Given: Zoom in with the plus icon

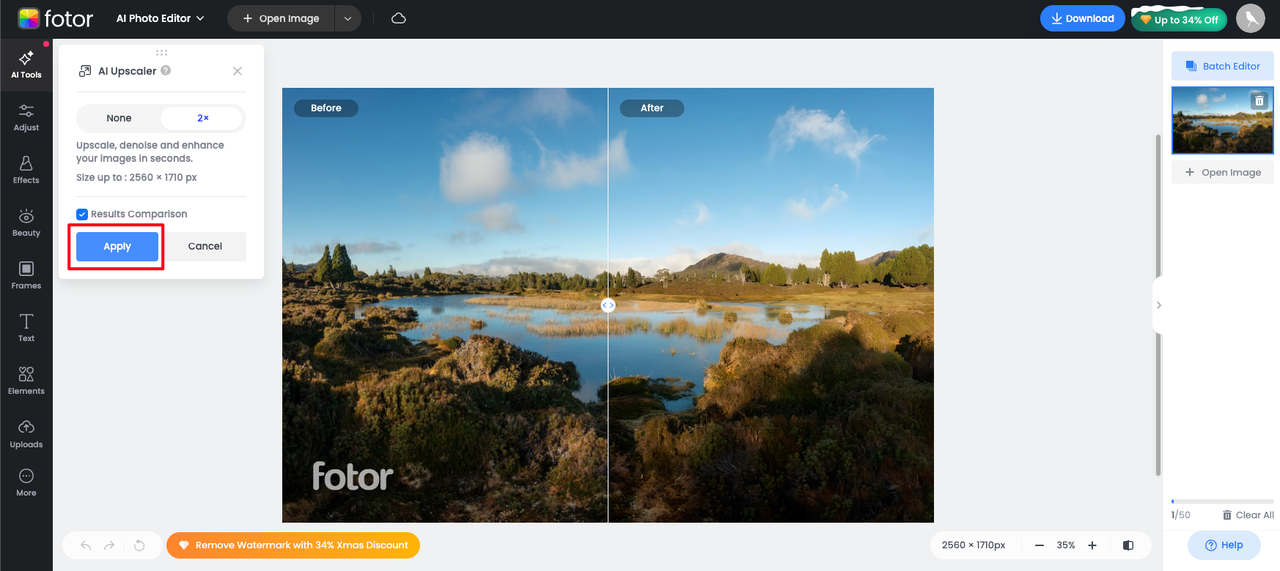Looking at the screenshot, I should [x=1092, y=545].
